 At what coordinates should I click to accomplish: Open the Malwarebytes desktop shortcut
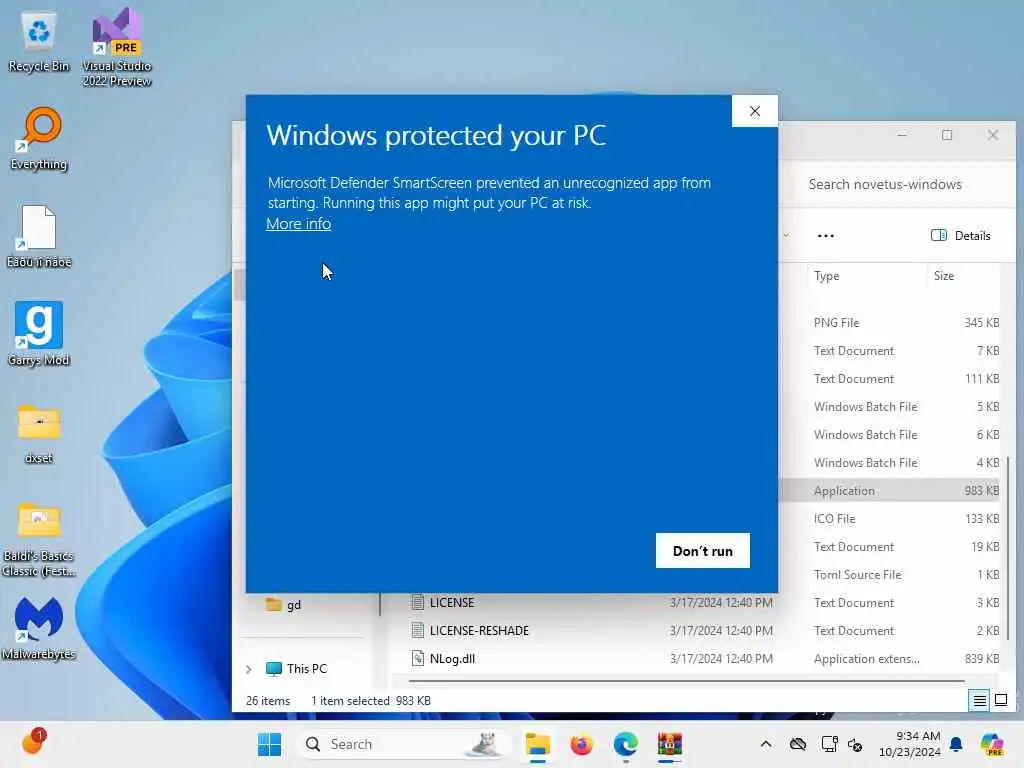(39, 628)
